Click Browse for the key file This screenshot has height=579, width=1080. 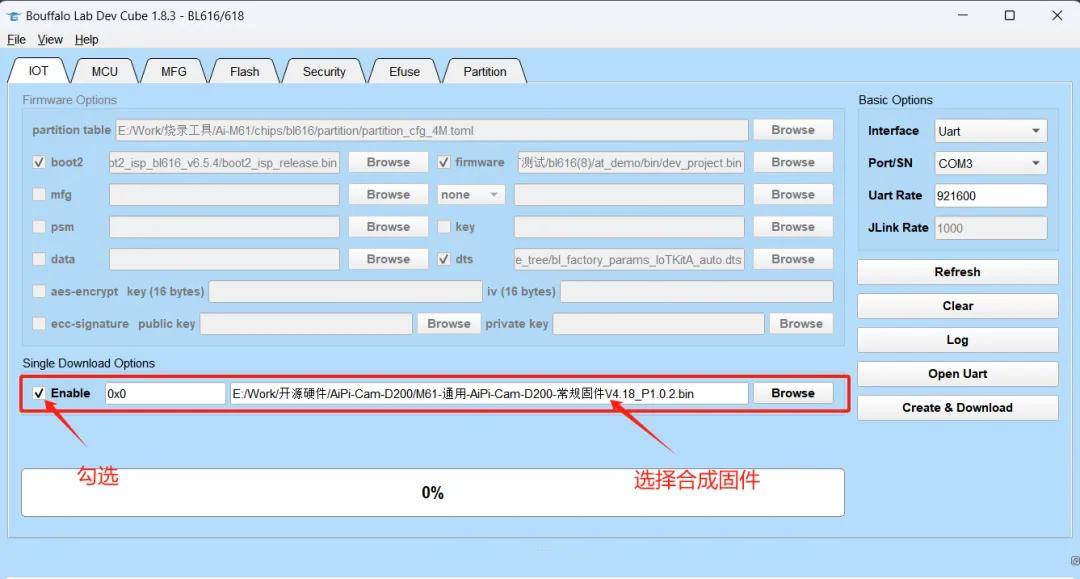(793, 227)
